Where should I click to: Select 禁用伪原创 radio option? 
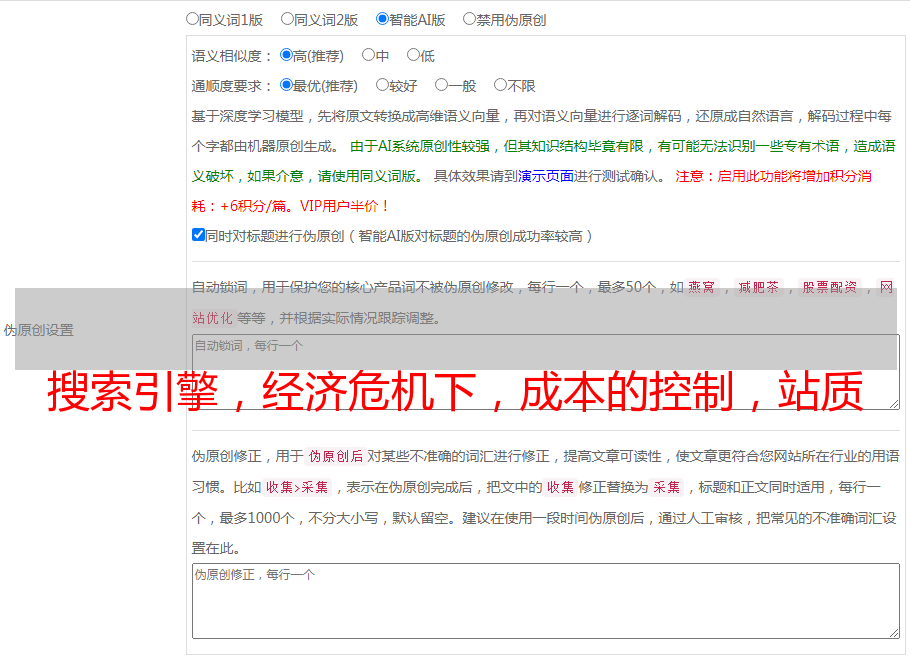pyautogui.click(x=469, y=19)
